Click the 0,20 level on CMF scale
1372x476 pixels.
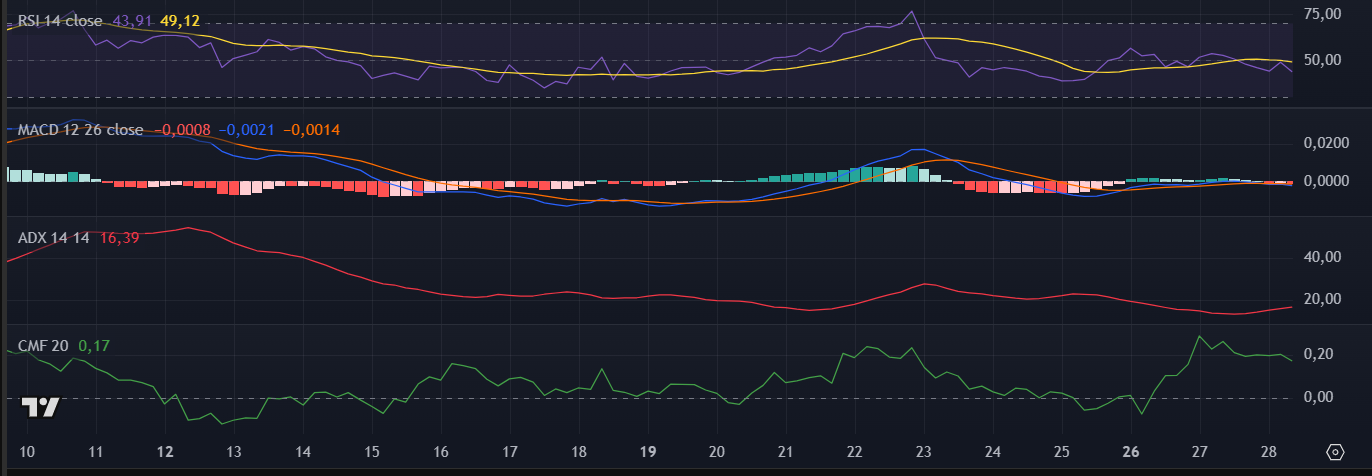coord(1320,354)
